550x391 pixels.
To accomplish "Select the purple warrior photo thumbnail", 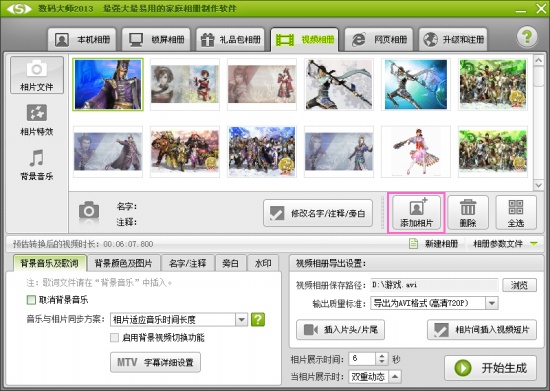I will click(x=108, y=85).
